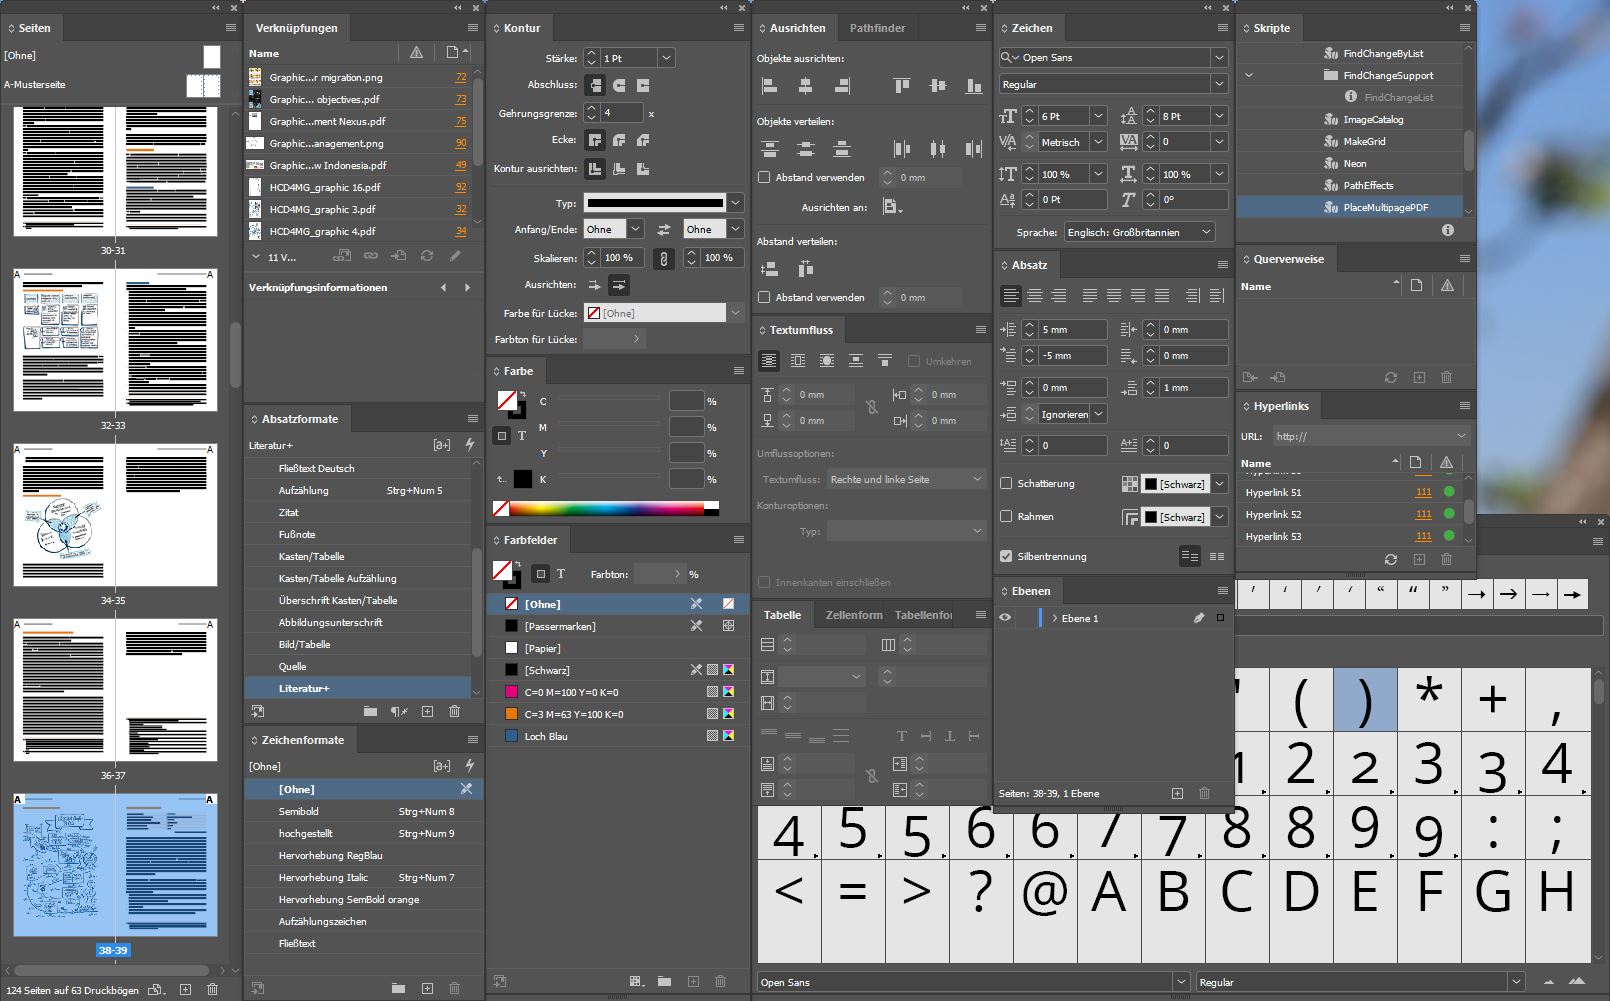Open PlaceMultipagePDF script
Image resolution: width=1610 pixels, height=1001 pixels.
pos(1385,207)
